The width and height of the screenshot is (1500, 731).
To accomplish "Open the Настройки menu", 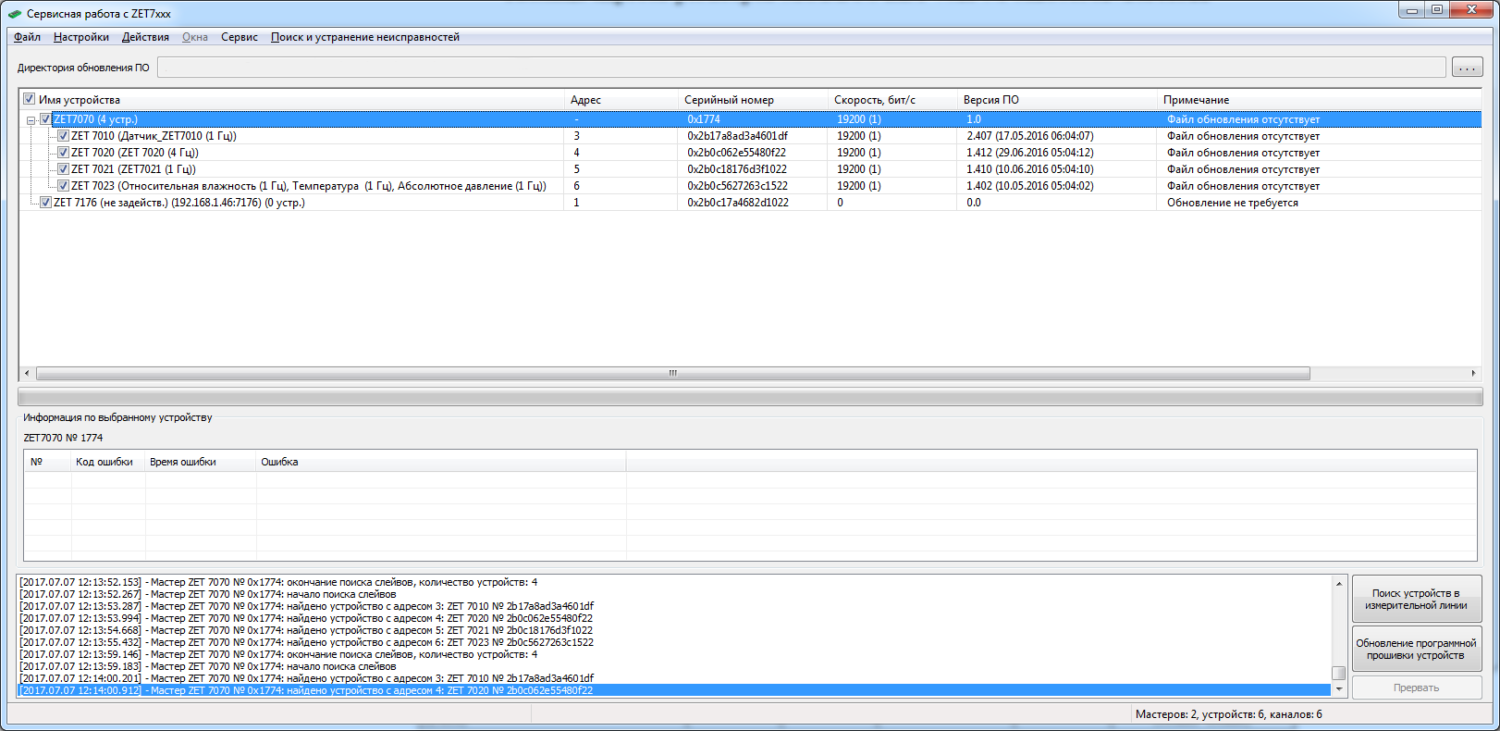I will (81, 37).
